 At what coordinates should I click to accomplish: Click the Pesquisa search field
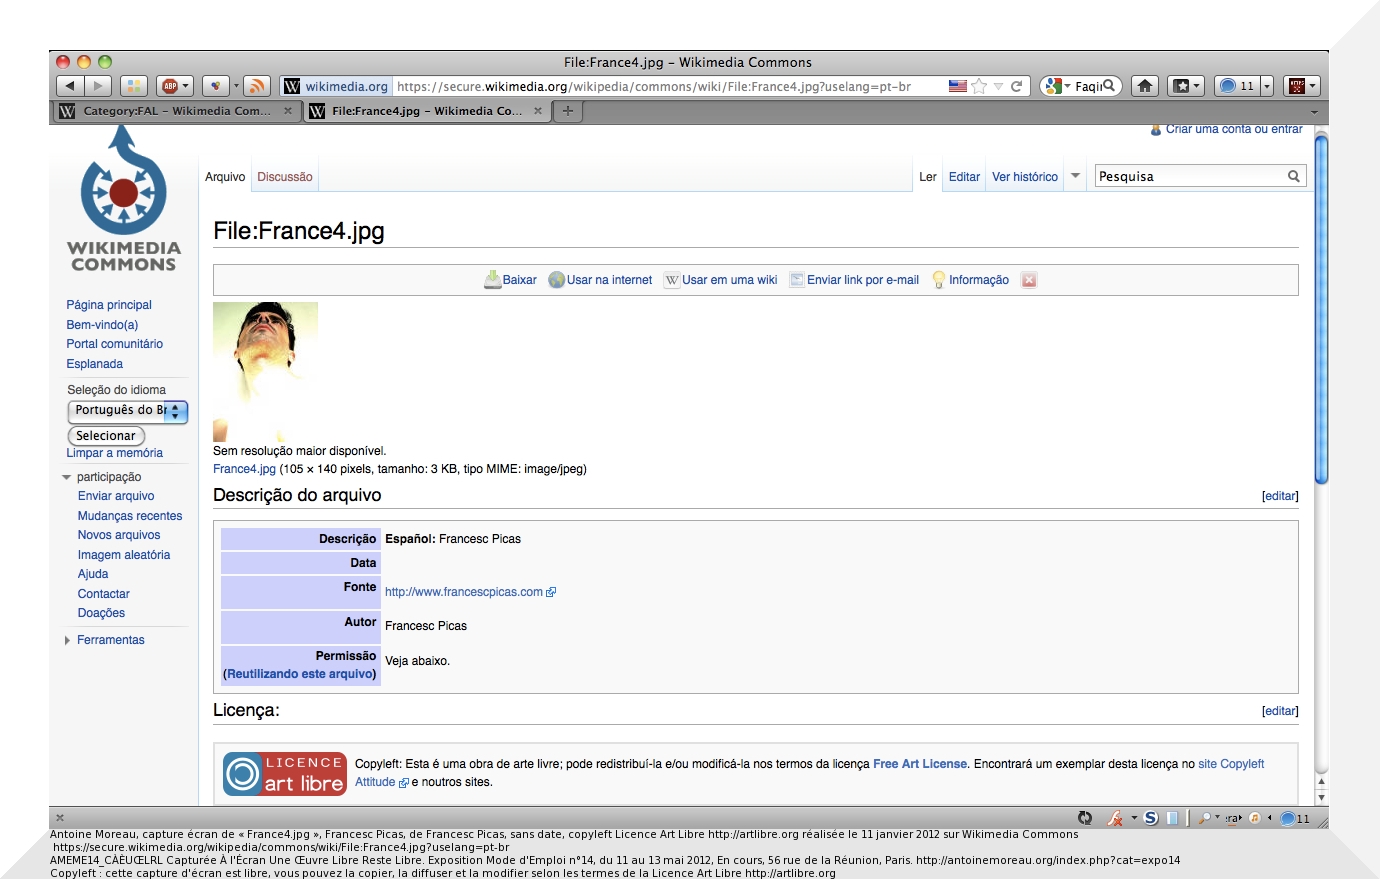pos(1190,177)
